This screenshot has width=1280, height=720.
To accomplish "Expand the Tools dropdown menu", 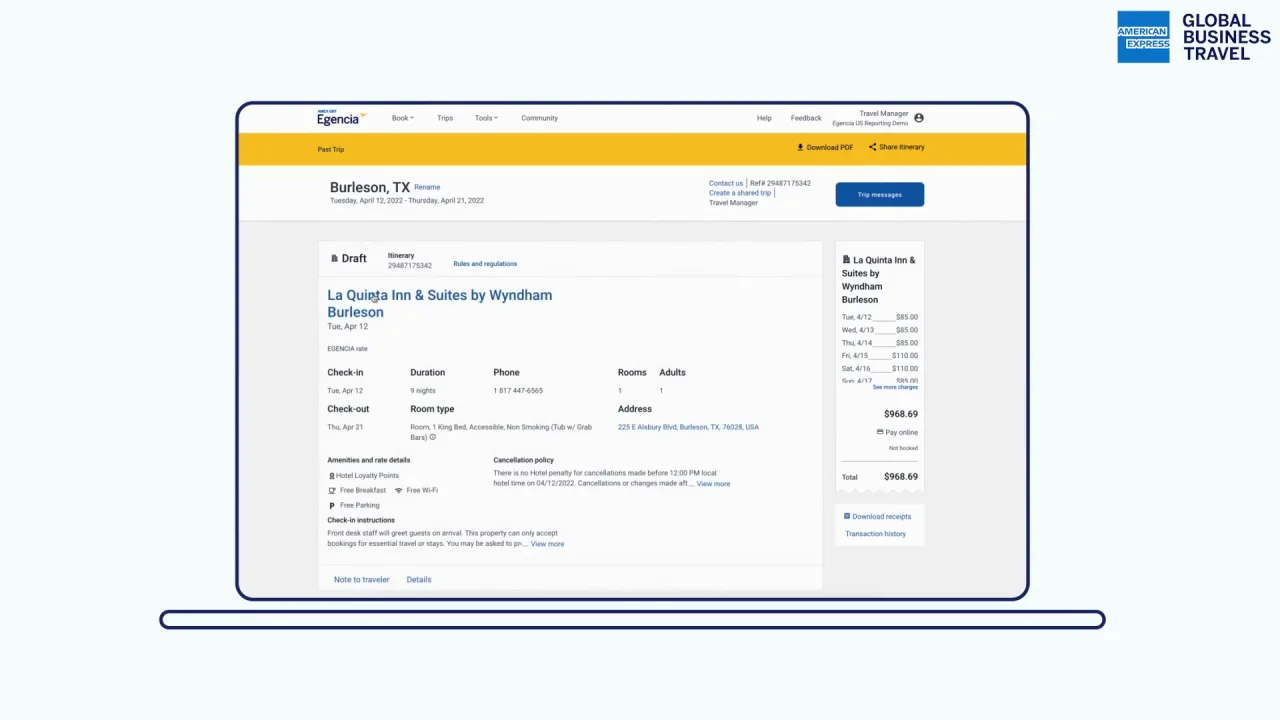I will [x=486, y=118].
